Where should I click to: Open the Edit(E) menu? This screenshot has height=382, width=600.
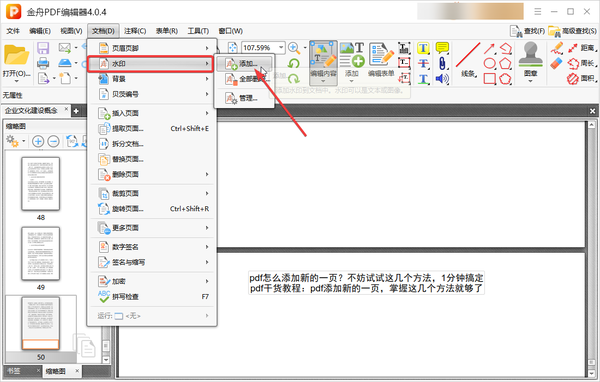[40, 31]
